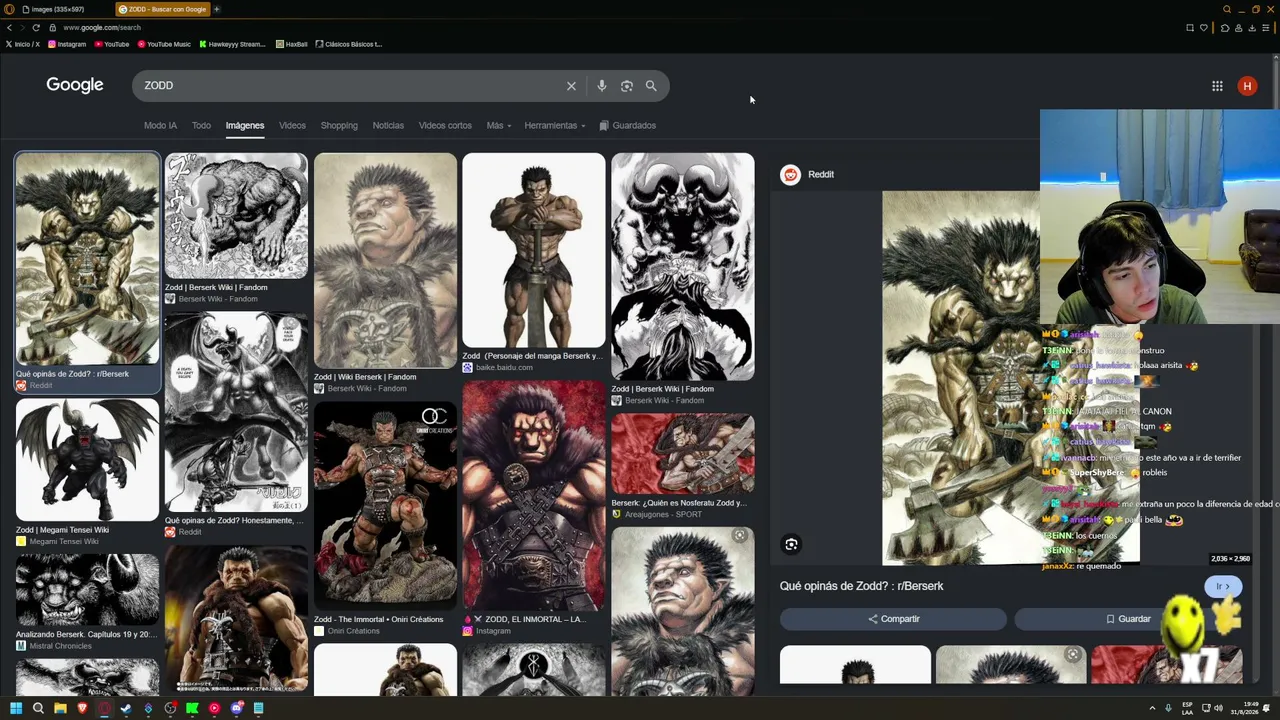Open Windows taskbar search

tap(38, 708)
